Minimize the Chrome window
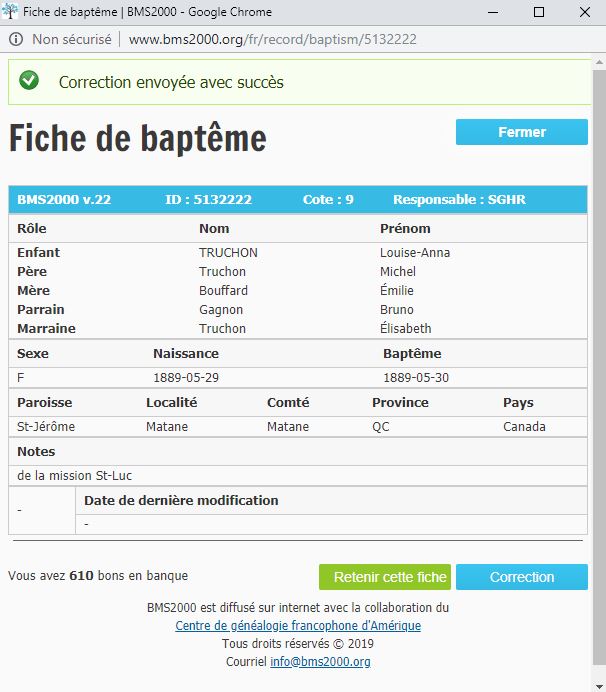The width and height of the screenshot is (606, 692). click(x=493, y=12)
